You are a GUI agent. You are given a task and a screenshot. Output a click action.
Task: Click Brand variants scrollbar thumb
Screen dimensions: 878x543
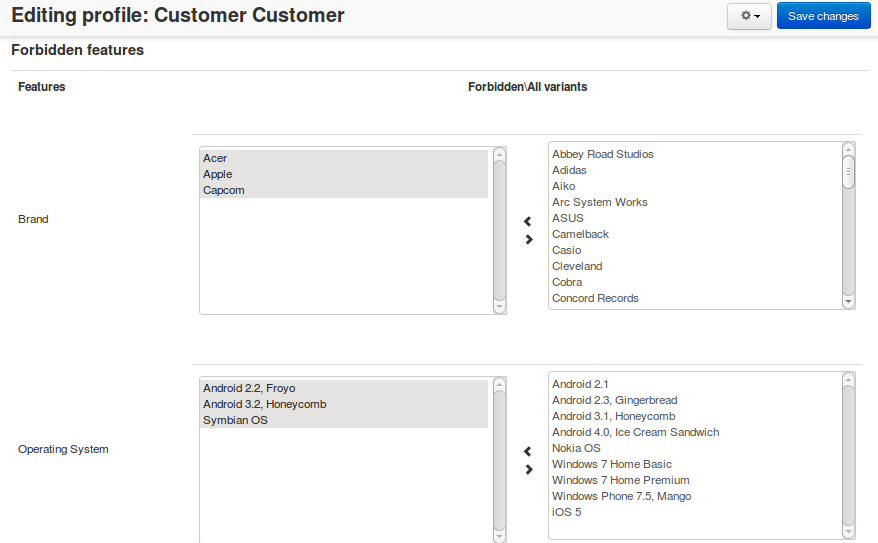pyautogui.click(x=848, y=172)
